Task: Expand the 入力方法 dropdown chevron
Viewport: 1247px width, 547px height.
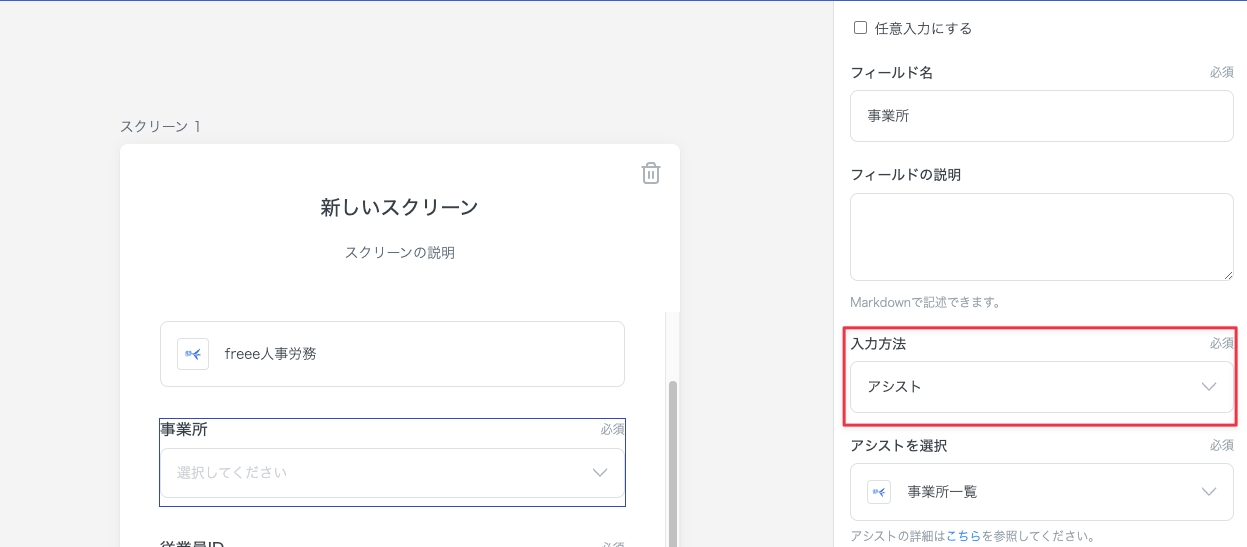Action: [1208, 387]
